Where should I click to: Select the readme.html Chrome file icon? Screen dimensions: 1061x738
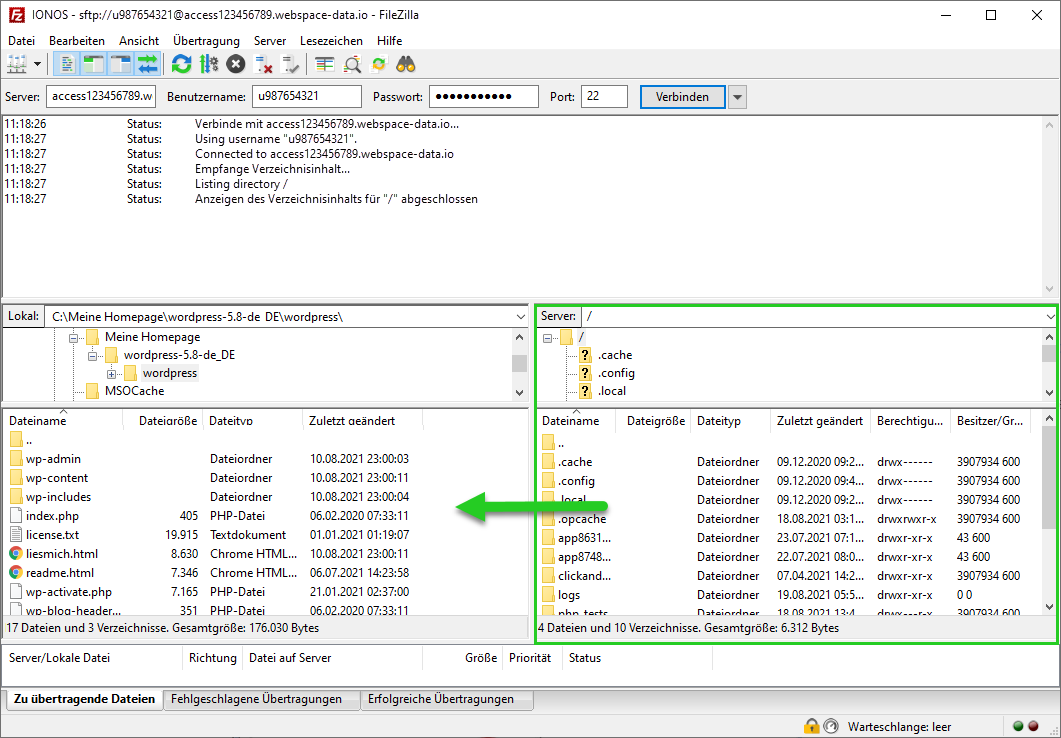click(x=16, y=572)
